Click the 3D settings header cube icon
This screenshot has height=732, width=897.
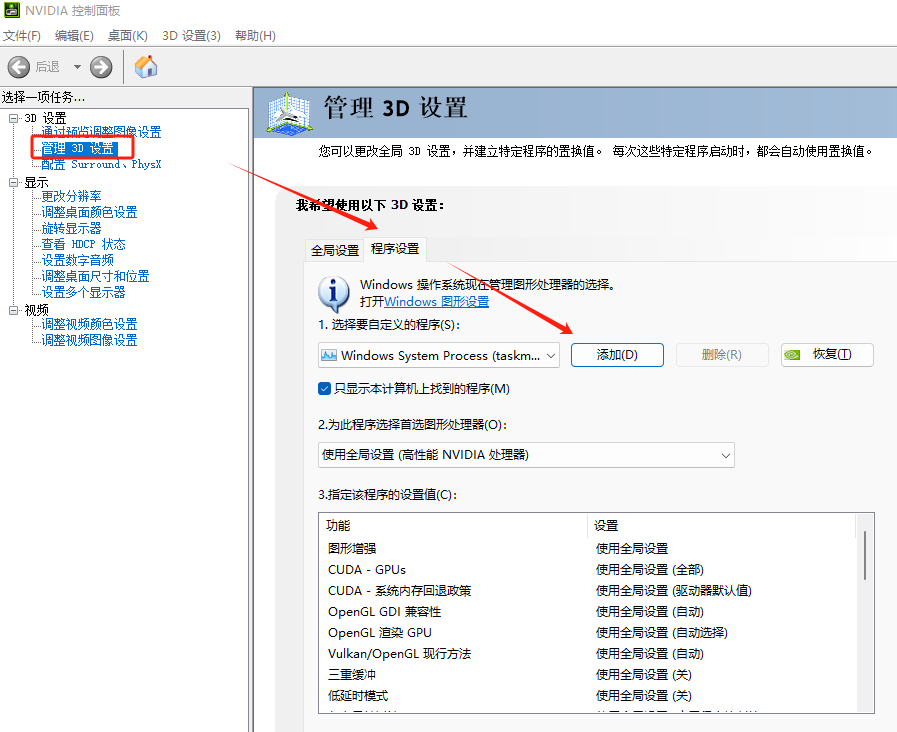(x=289, y=114)
